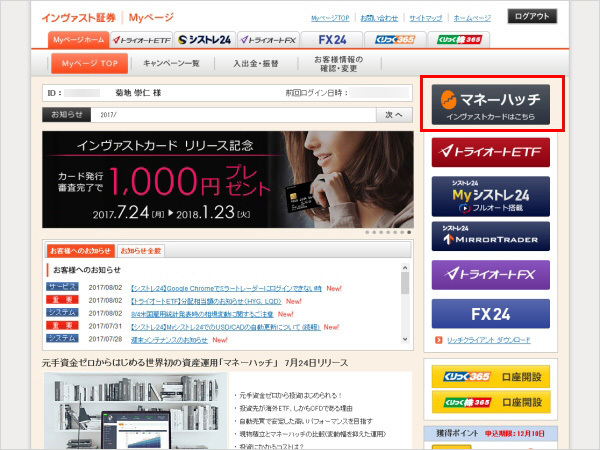Open お客様情報の確認・変更 menu
Image resolution: width=600 pixels, height=450 pixels.
pyautogui.click(x=339, y=64)
